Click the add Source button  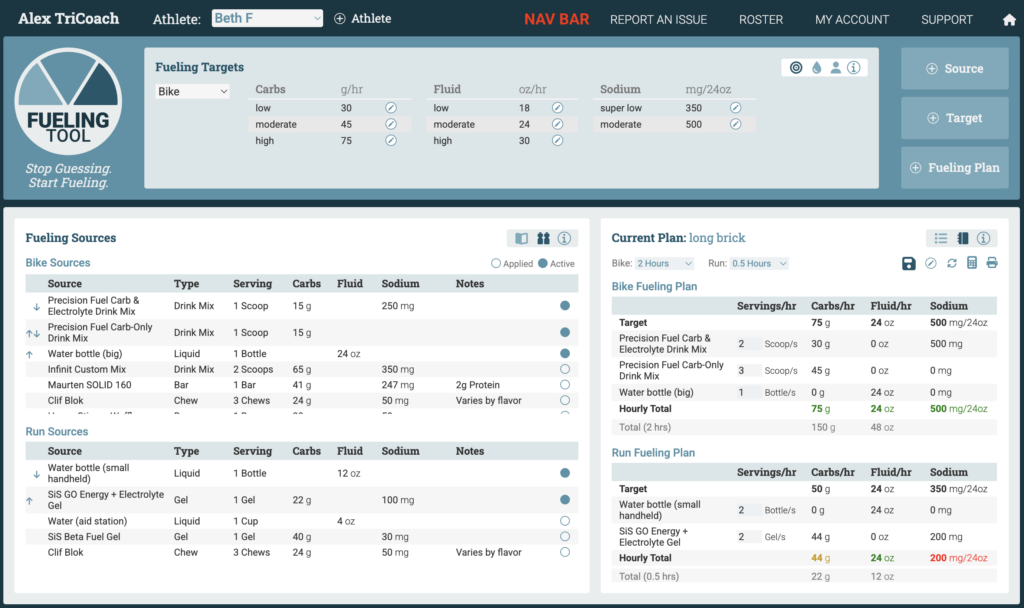[x=955, y=69]
